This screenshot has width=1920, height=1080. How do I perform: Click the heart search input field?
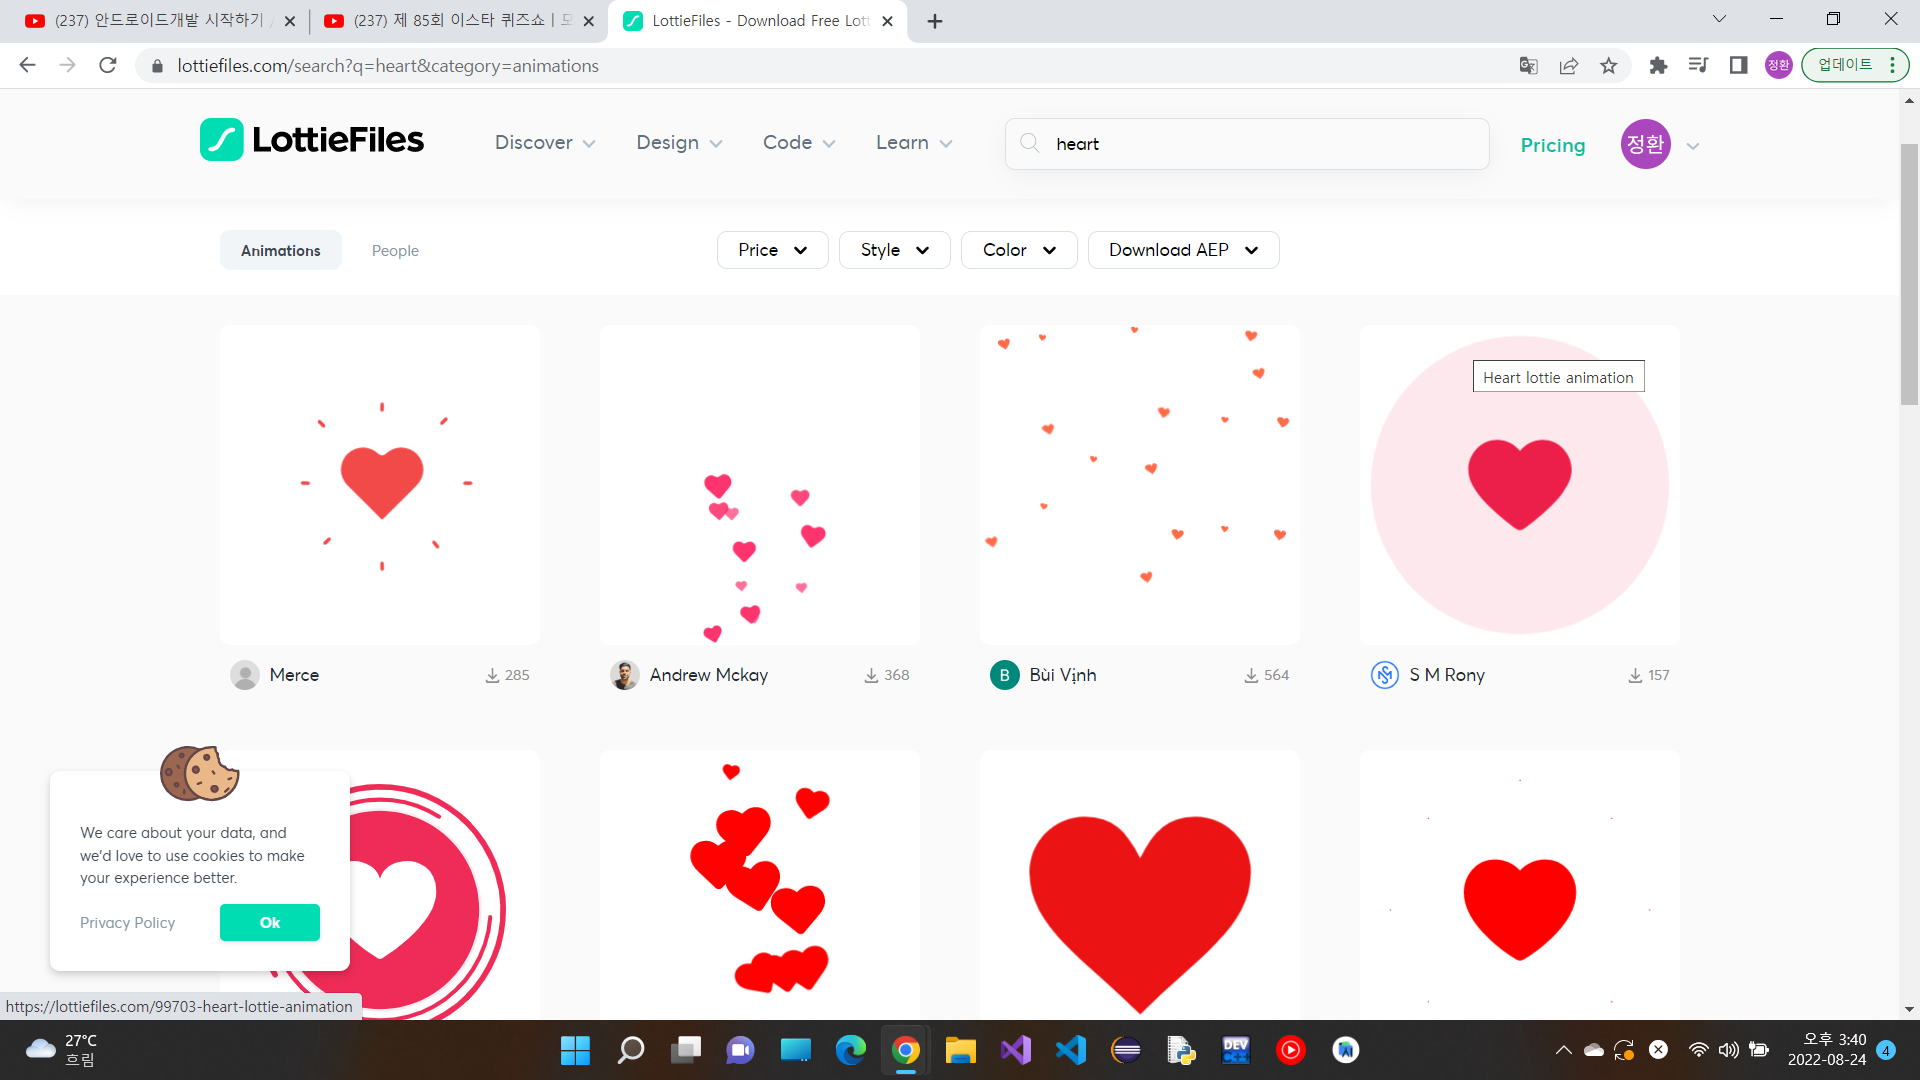tap(1260, 144)
